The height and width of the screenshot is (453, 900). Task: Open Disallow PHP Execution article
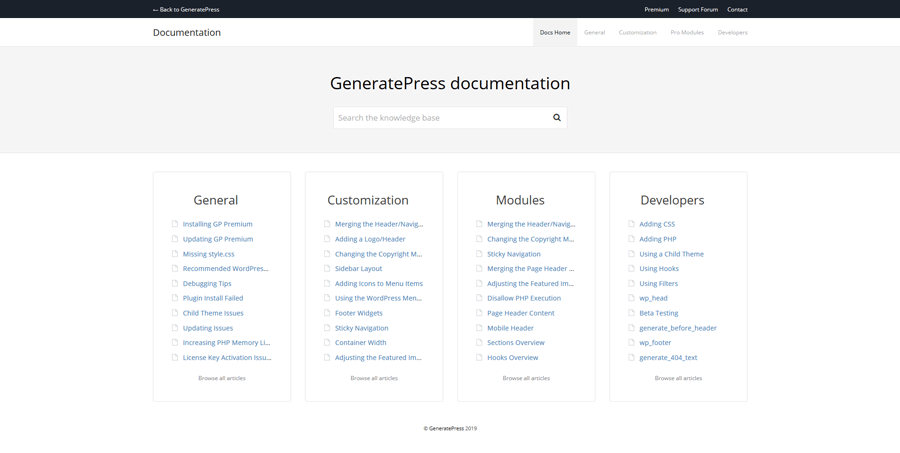point(524,298)
